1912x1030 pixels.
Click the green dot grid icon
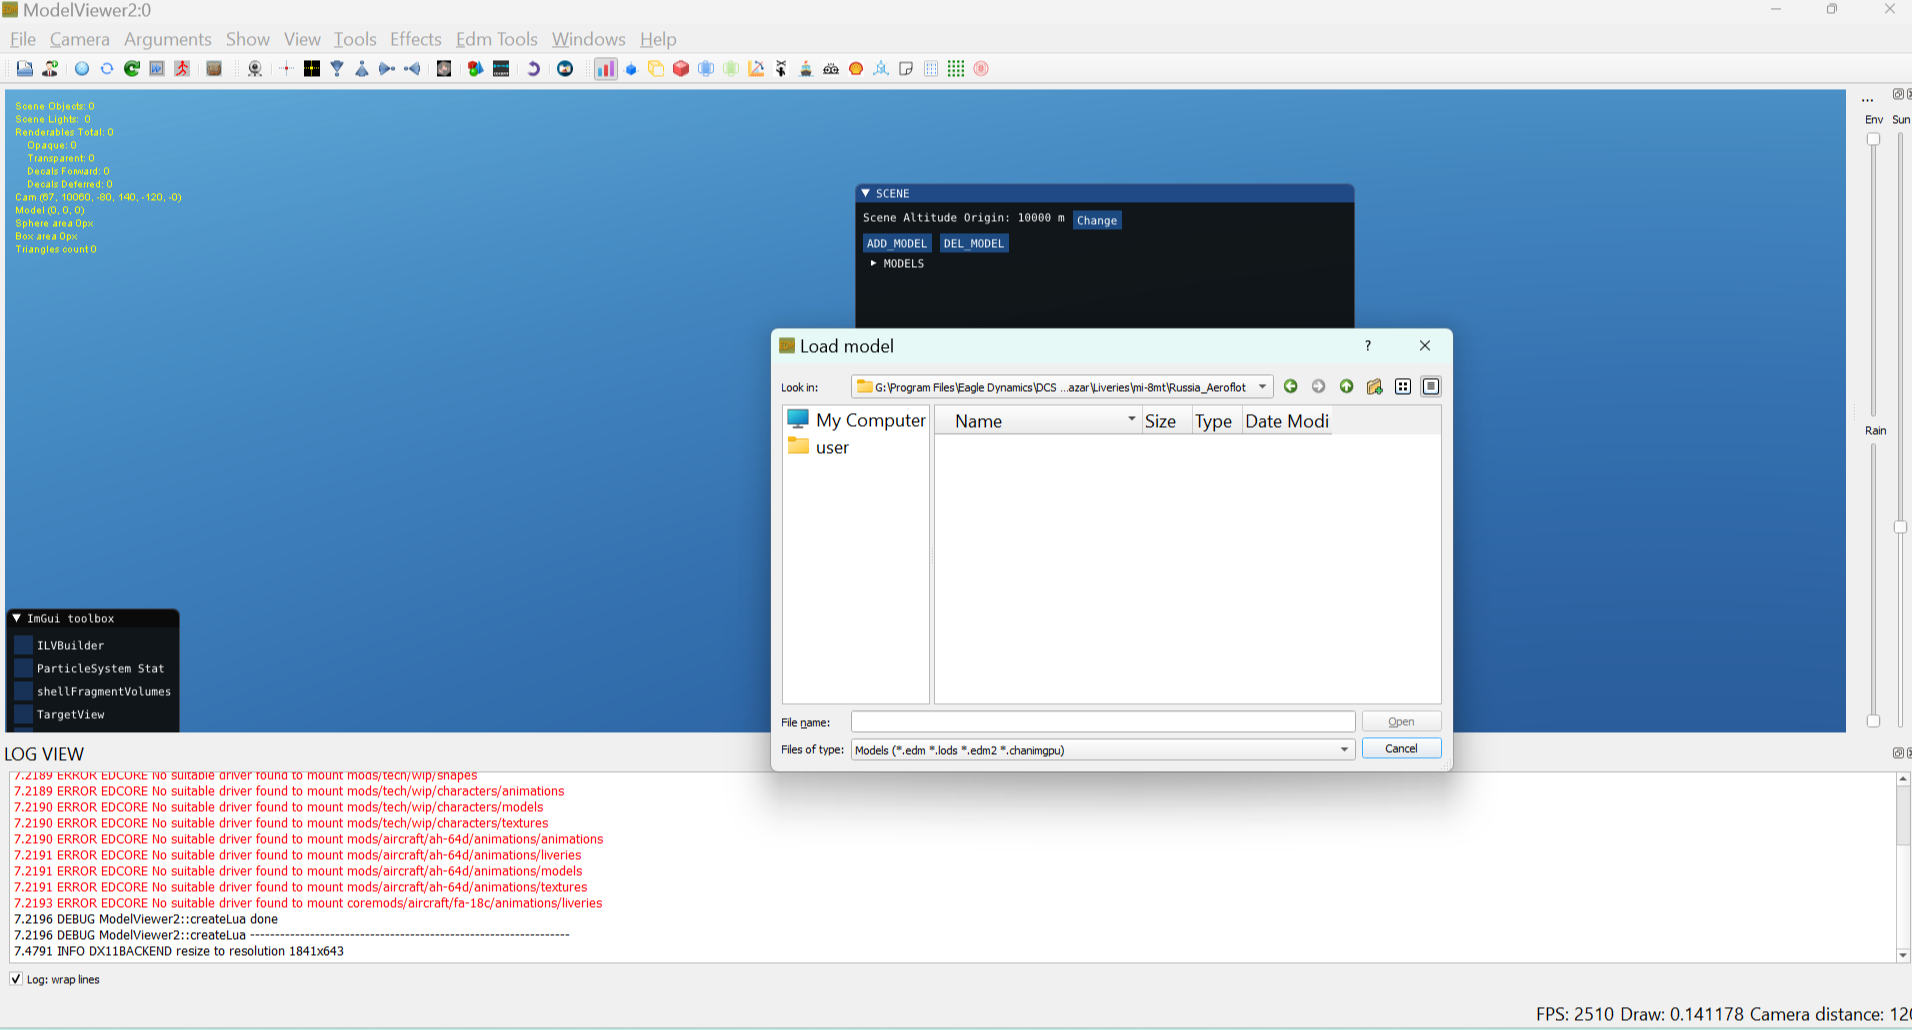[956, 69]
